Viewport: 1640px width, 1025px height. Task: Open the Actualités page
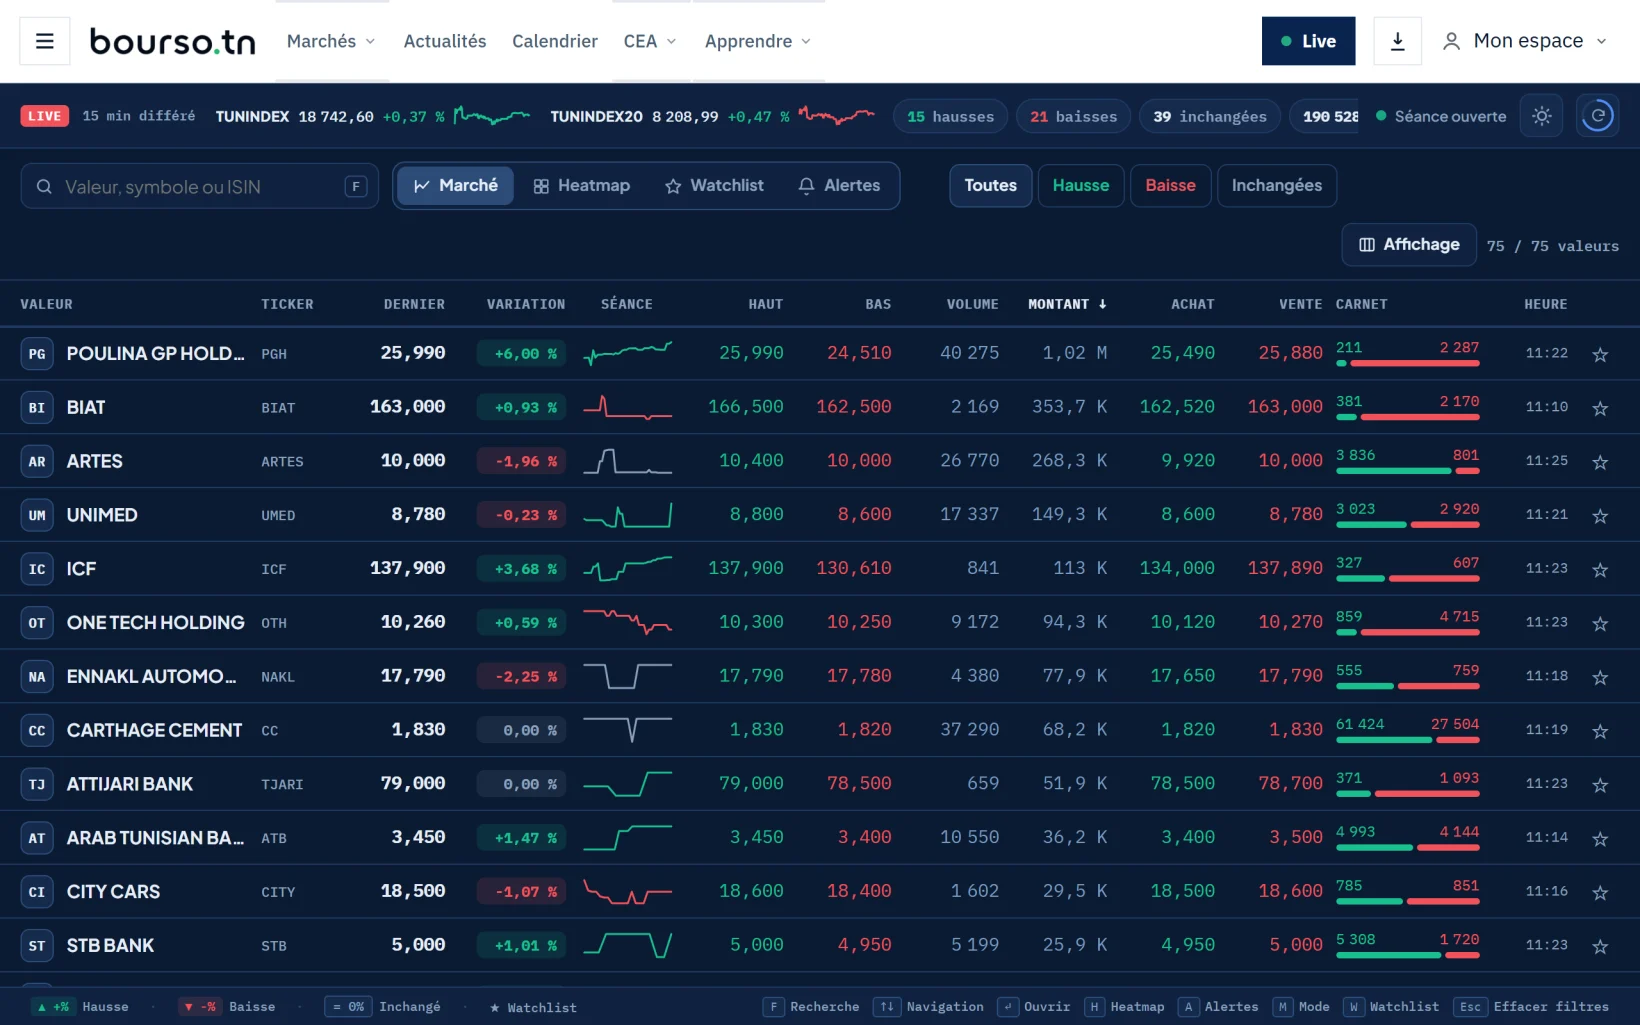click(445, 41)
